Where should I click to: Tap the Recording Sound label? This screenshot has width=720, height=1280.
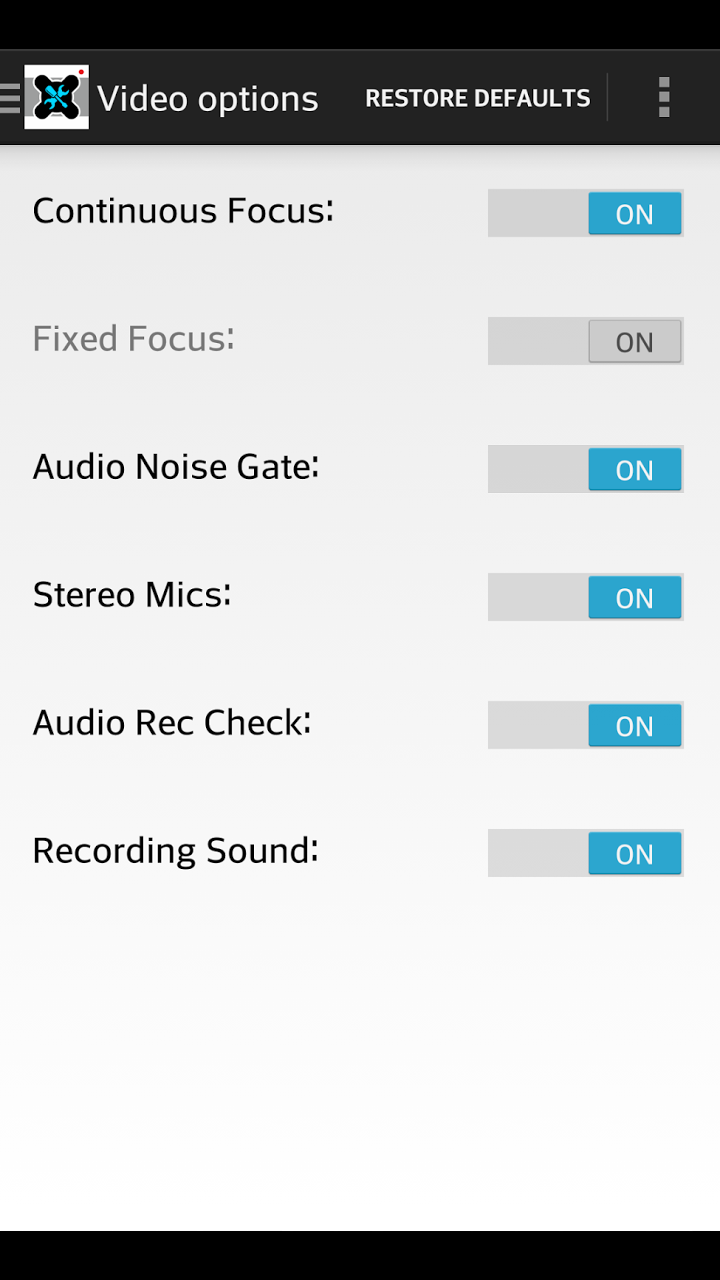click(176, 851)
